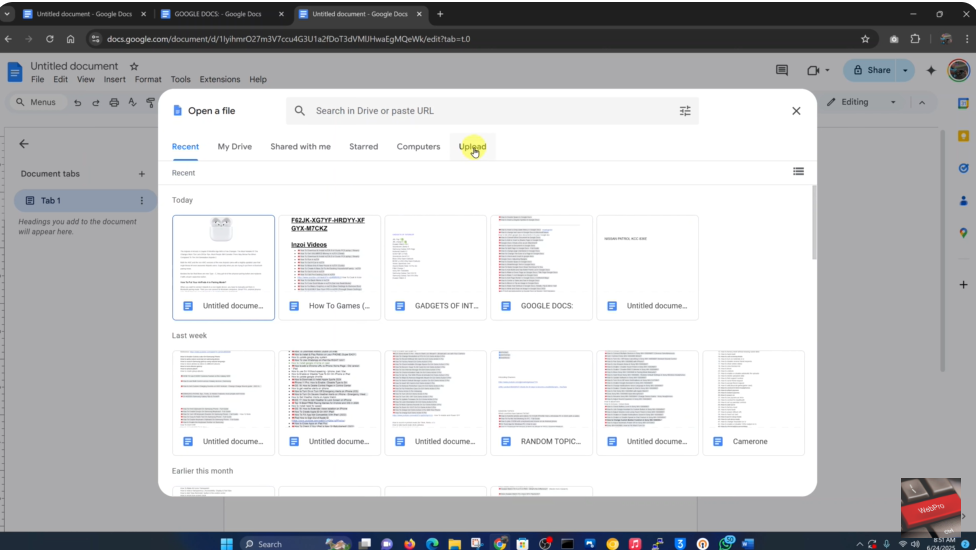976x550 pixels.
Task: Select Tab 1 in document tabs
Action: click(x=85, y=200)
